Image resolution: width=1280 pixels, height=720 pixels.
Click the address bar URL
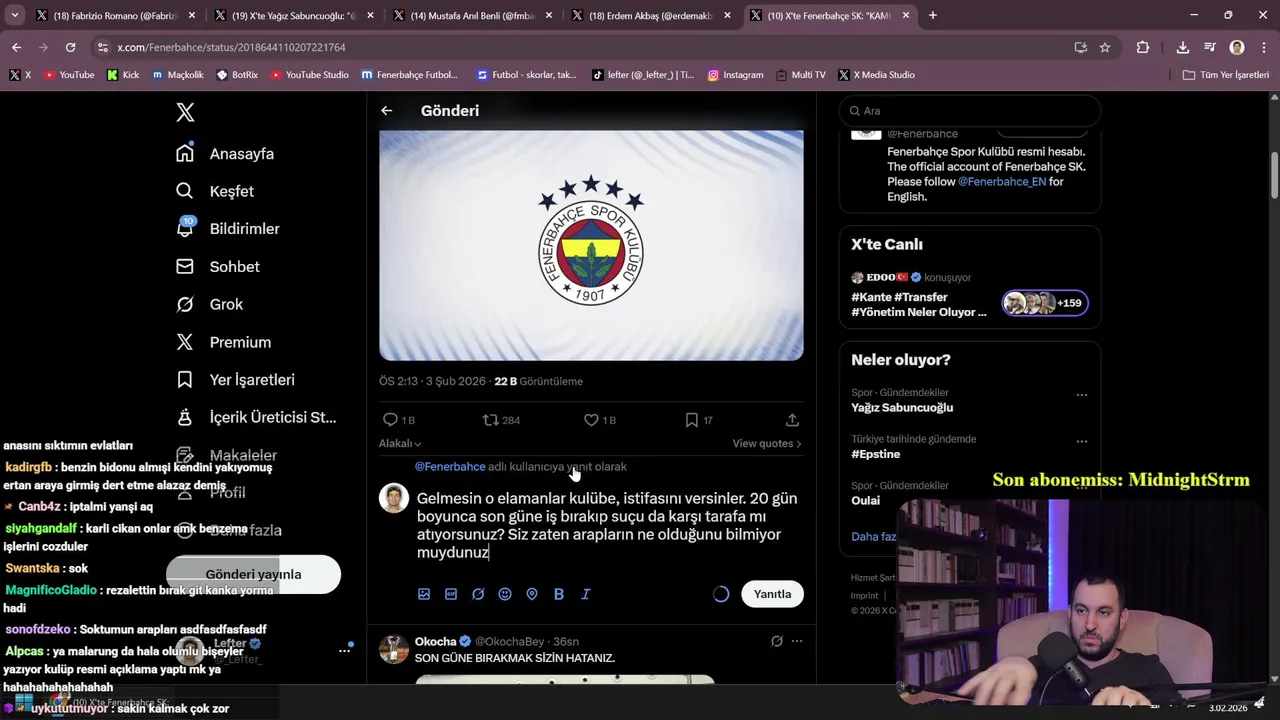pyautogui.click(x=231, y=47)
